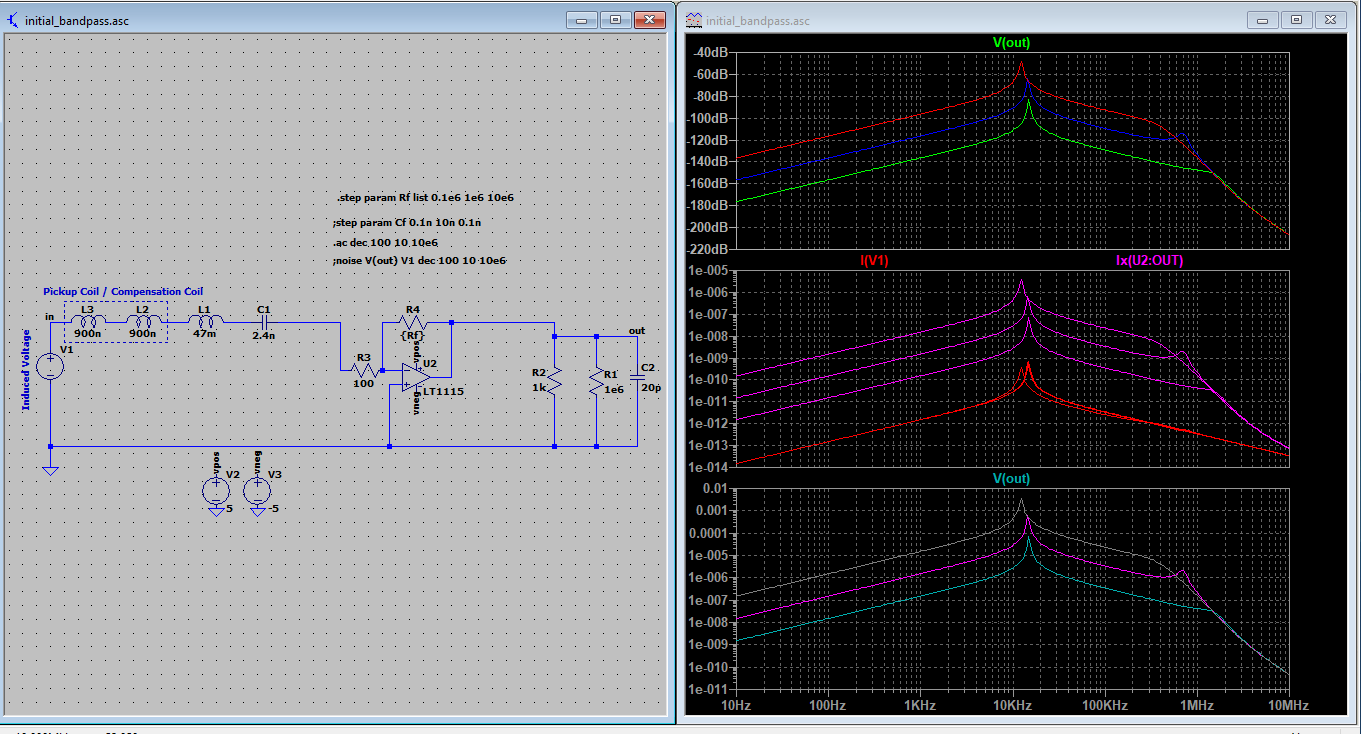Viewport: 1361px width, 734px height.
Task: Restore the waveform plot window size
Action: pos(1297,19)
